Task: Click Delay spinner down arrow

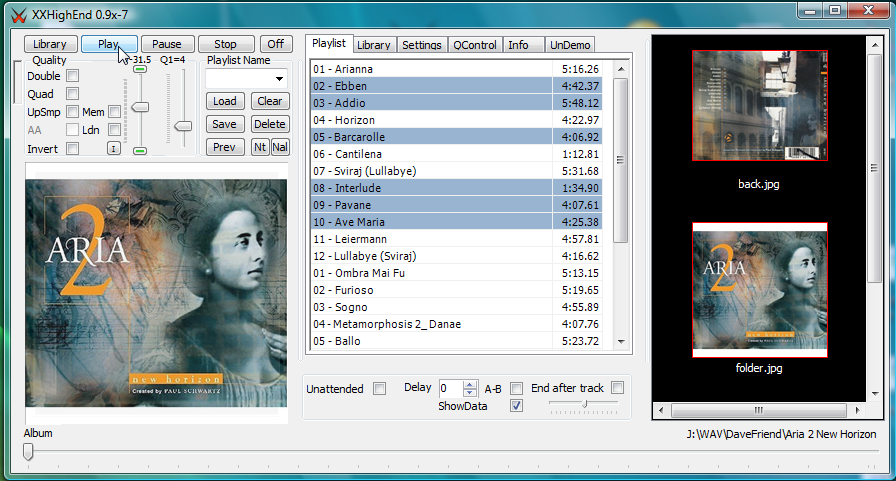Action: pos(470,393)
